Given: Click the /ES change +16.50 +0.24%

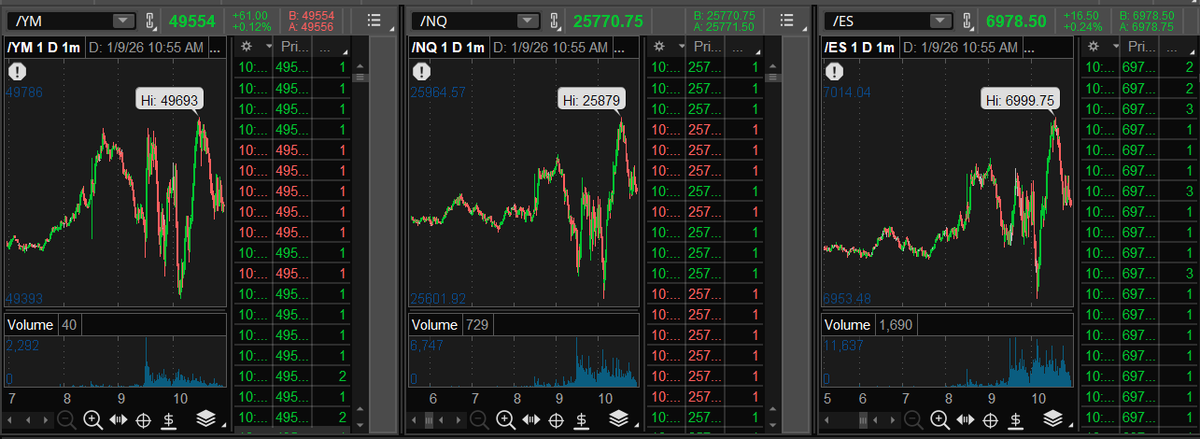Looking at the screenshot, I should click(1084, 21).
